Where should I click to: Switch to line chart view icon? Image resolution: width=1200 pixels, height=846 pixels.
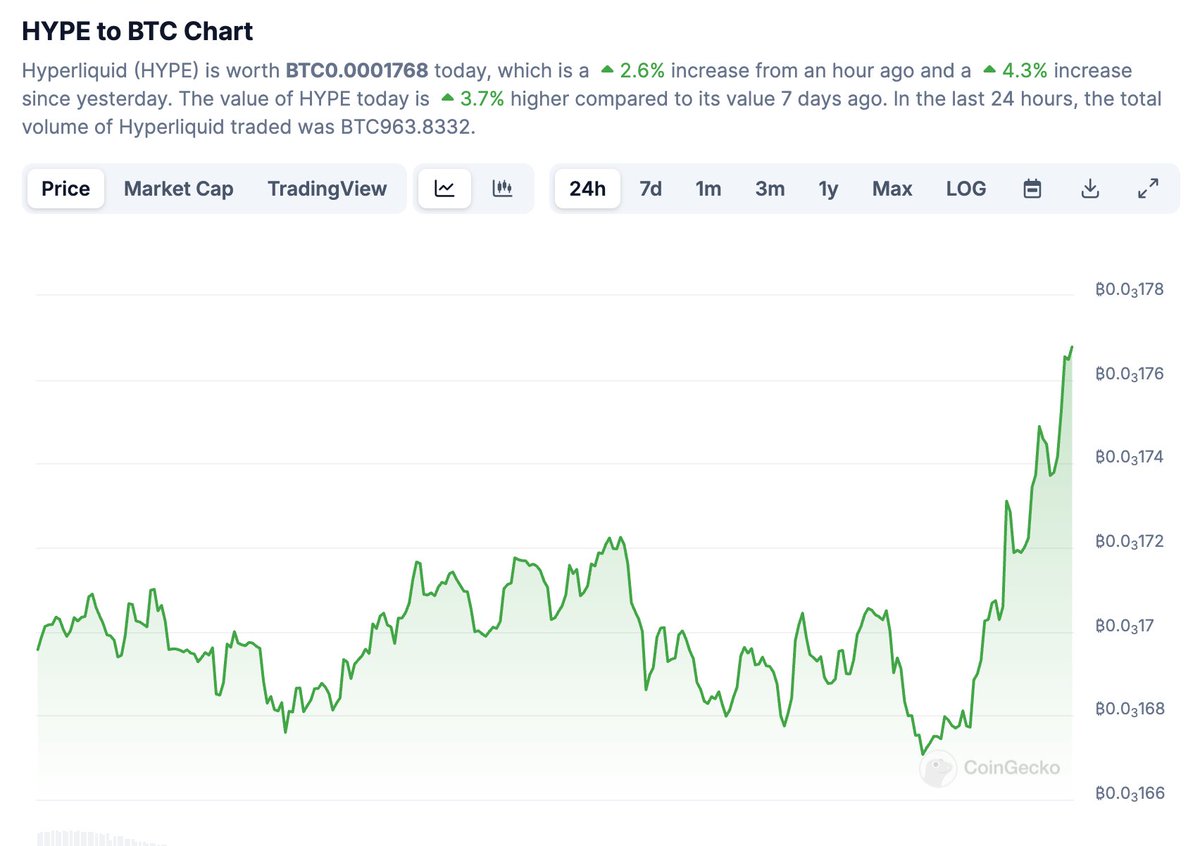(445, 188)
